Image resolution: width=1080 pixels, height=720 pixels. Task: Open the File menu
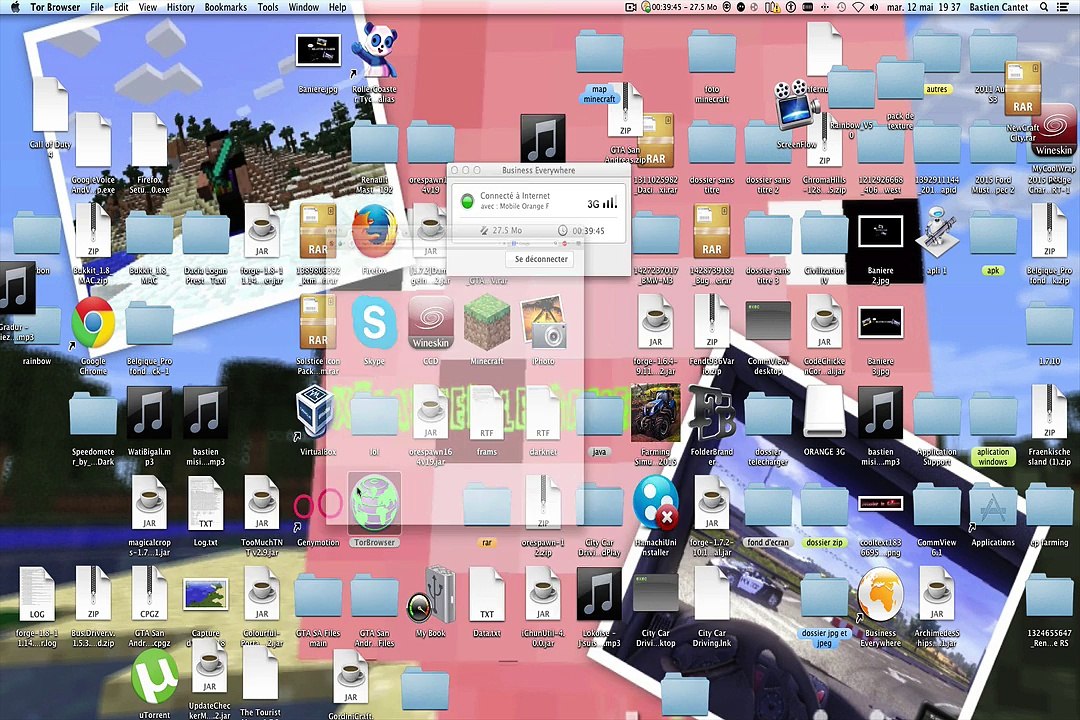pyautogui.click(x=97, y=7)
